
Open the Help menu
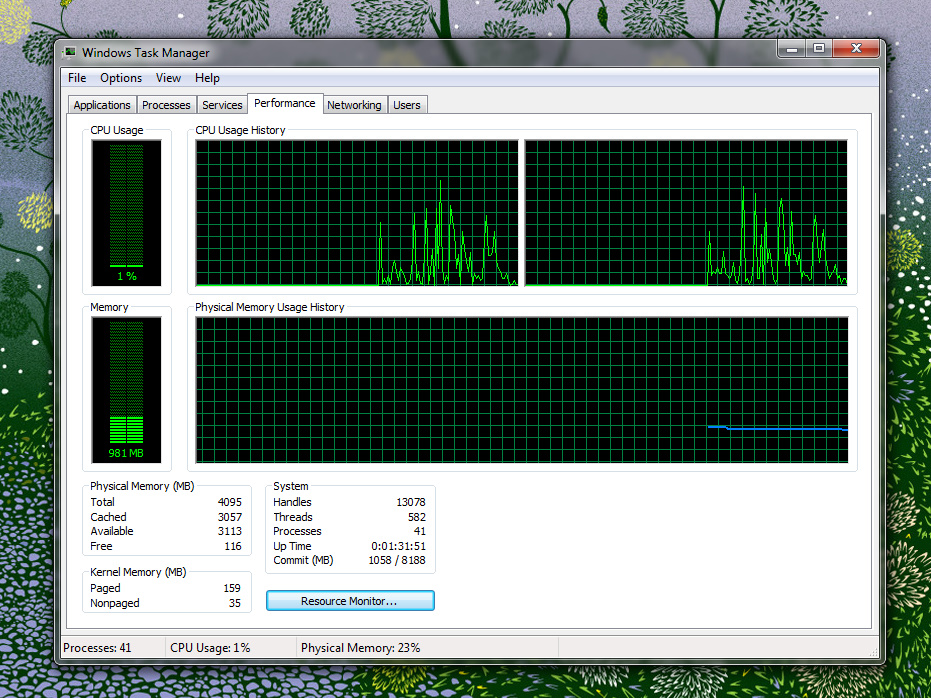click(207, 78)
